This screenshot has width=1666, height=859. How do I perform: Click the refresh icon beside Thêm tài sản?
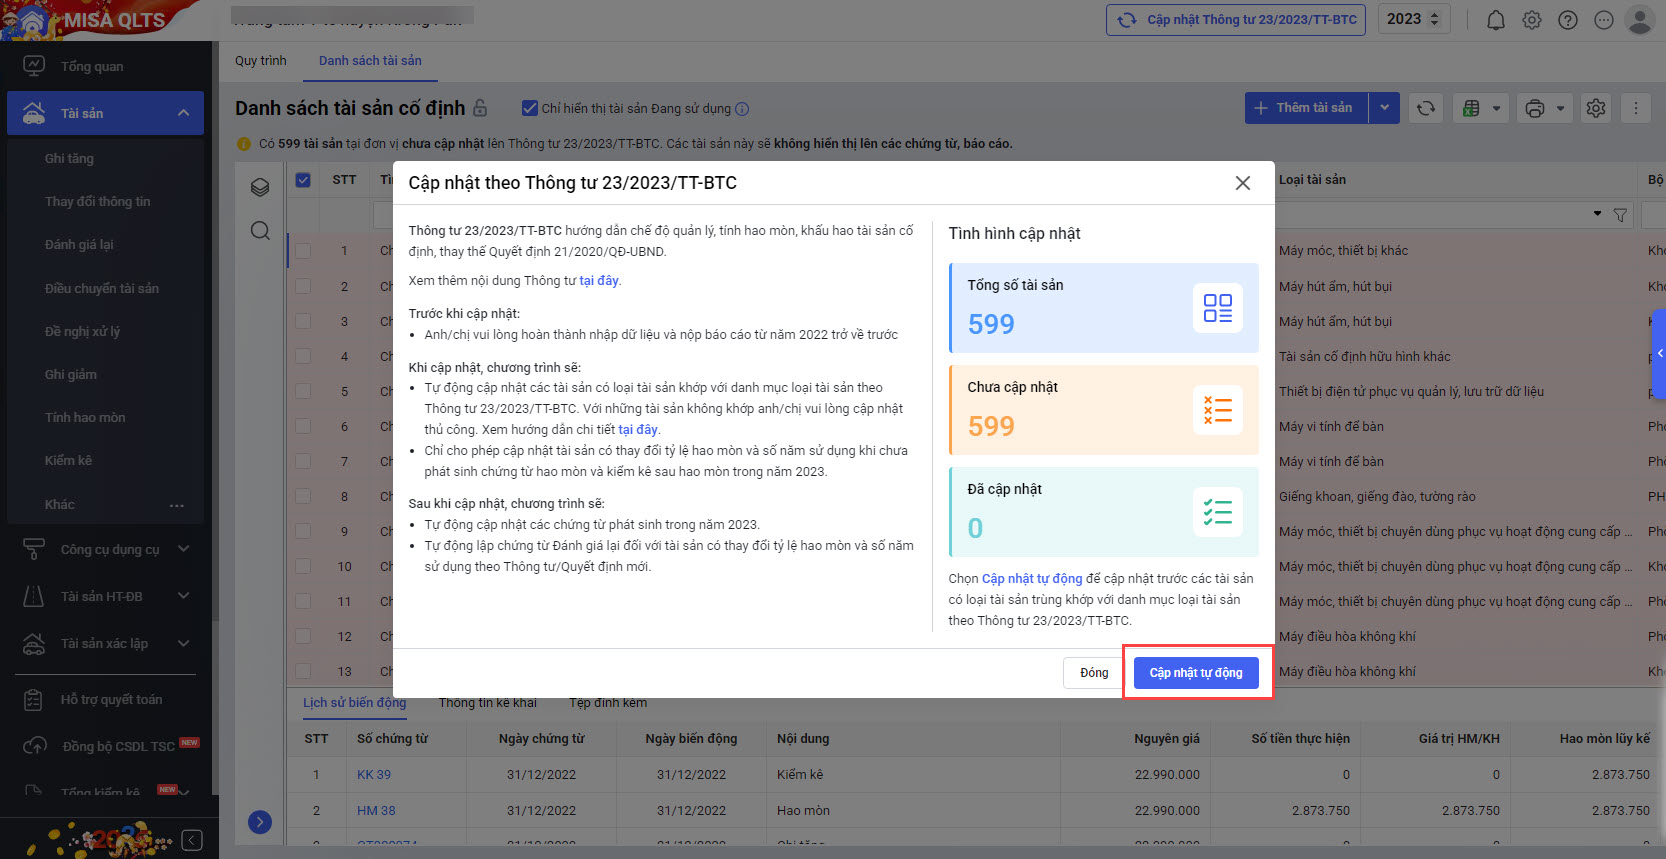pyautogui.click(x=1426, y=108)
